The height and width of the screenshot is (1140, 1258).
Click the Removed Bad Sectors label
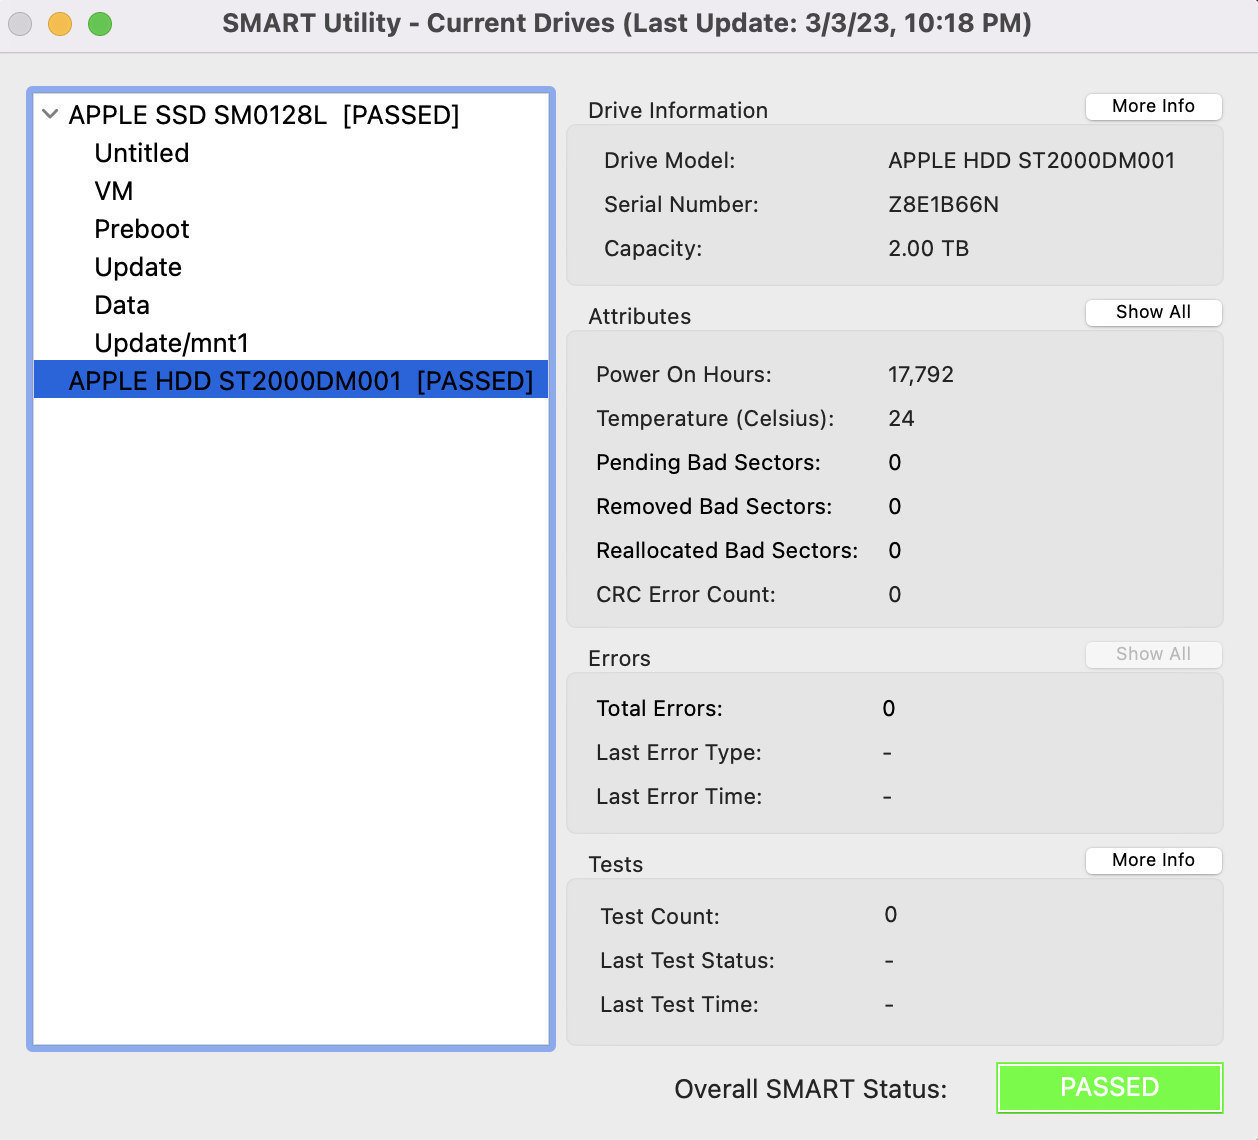coord(714,506)
